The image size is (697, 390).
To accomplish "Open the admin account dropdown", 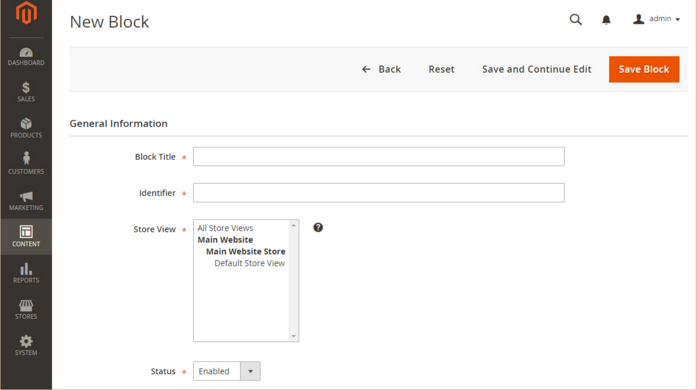I will click(x=657, y=19).
